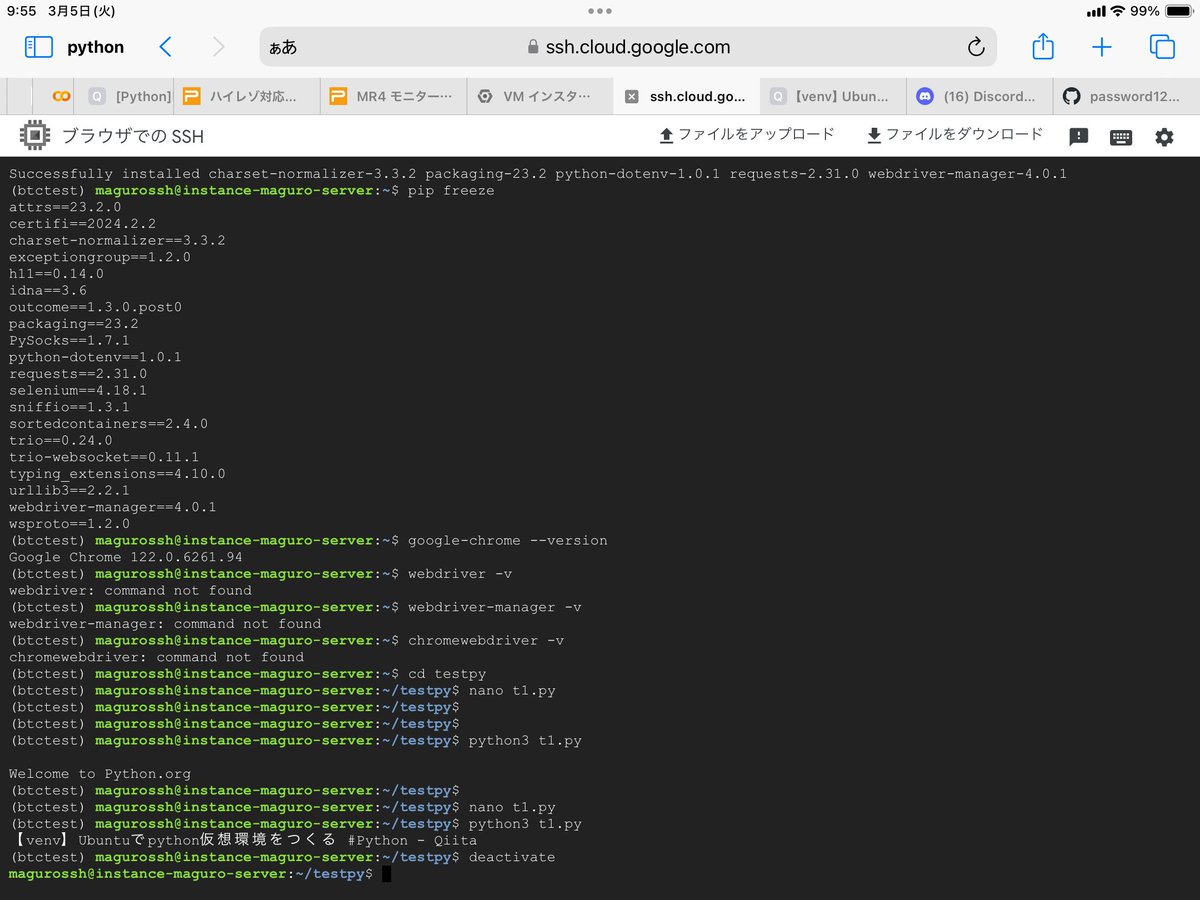Click the 'typing_extensions==4.10.0' line
1200x900 pixels.
click(117, 474)
